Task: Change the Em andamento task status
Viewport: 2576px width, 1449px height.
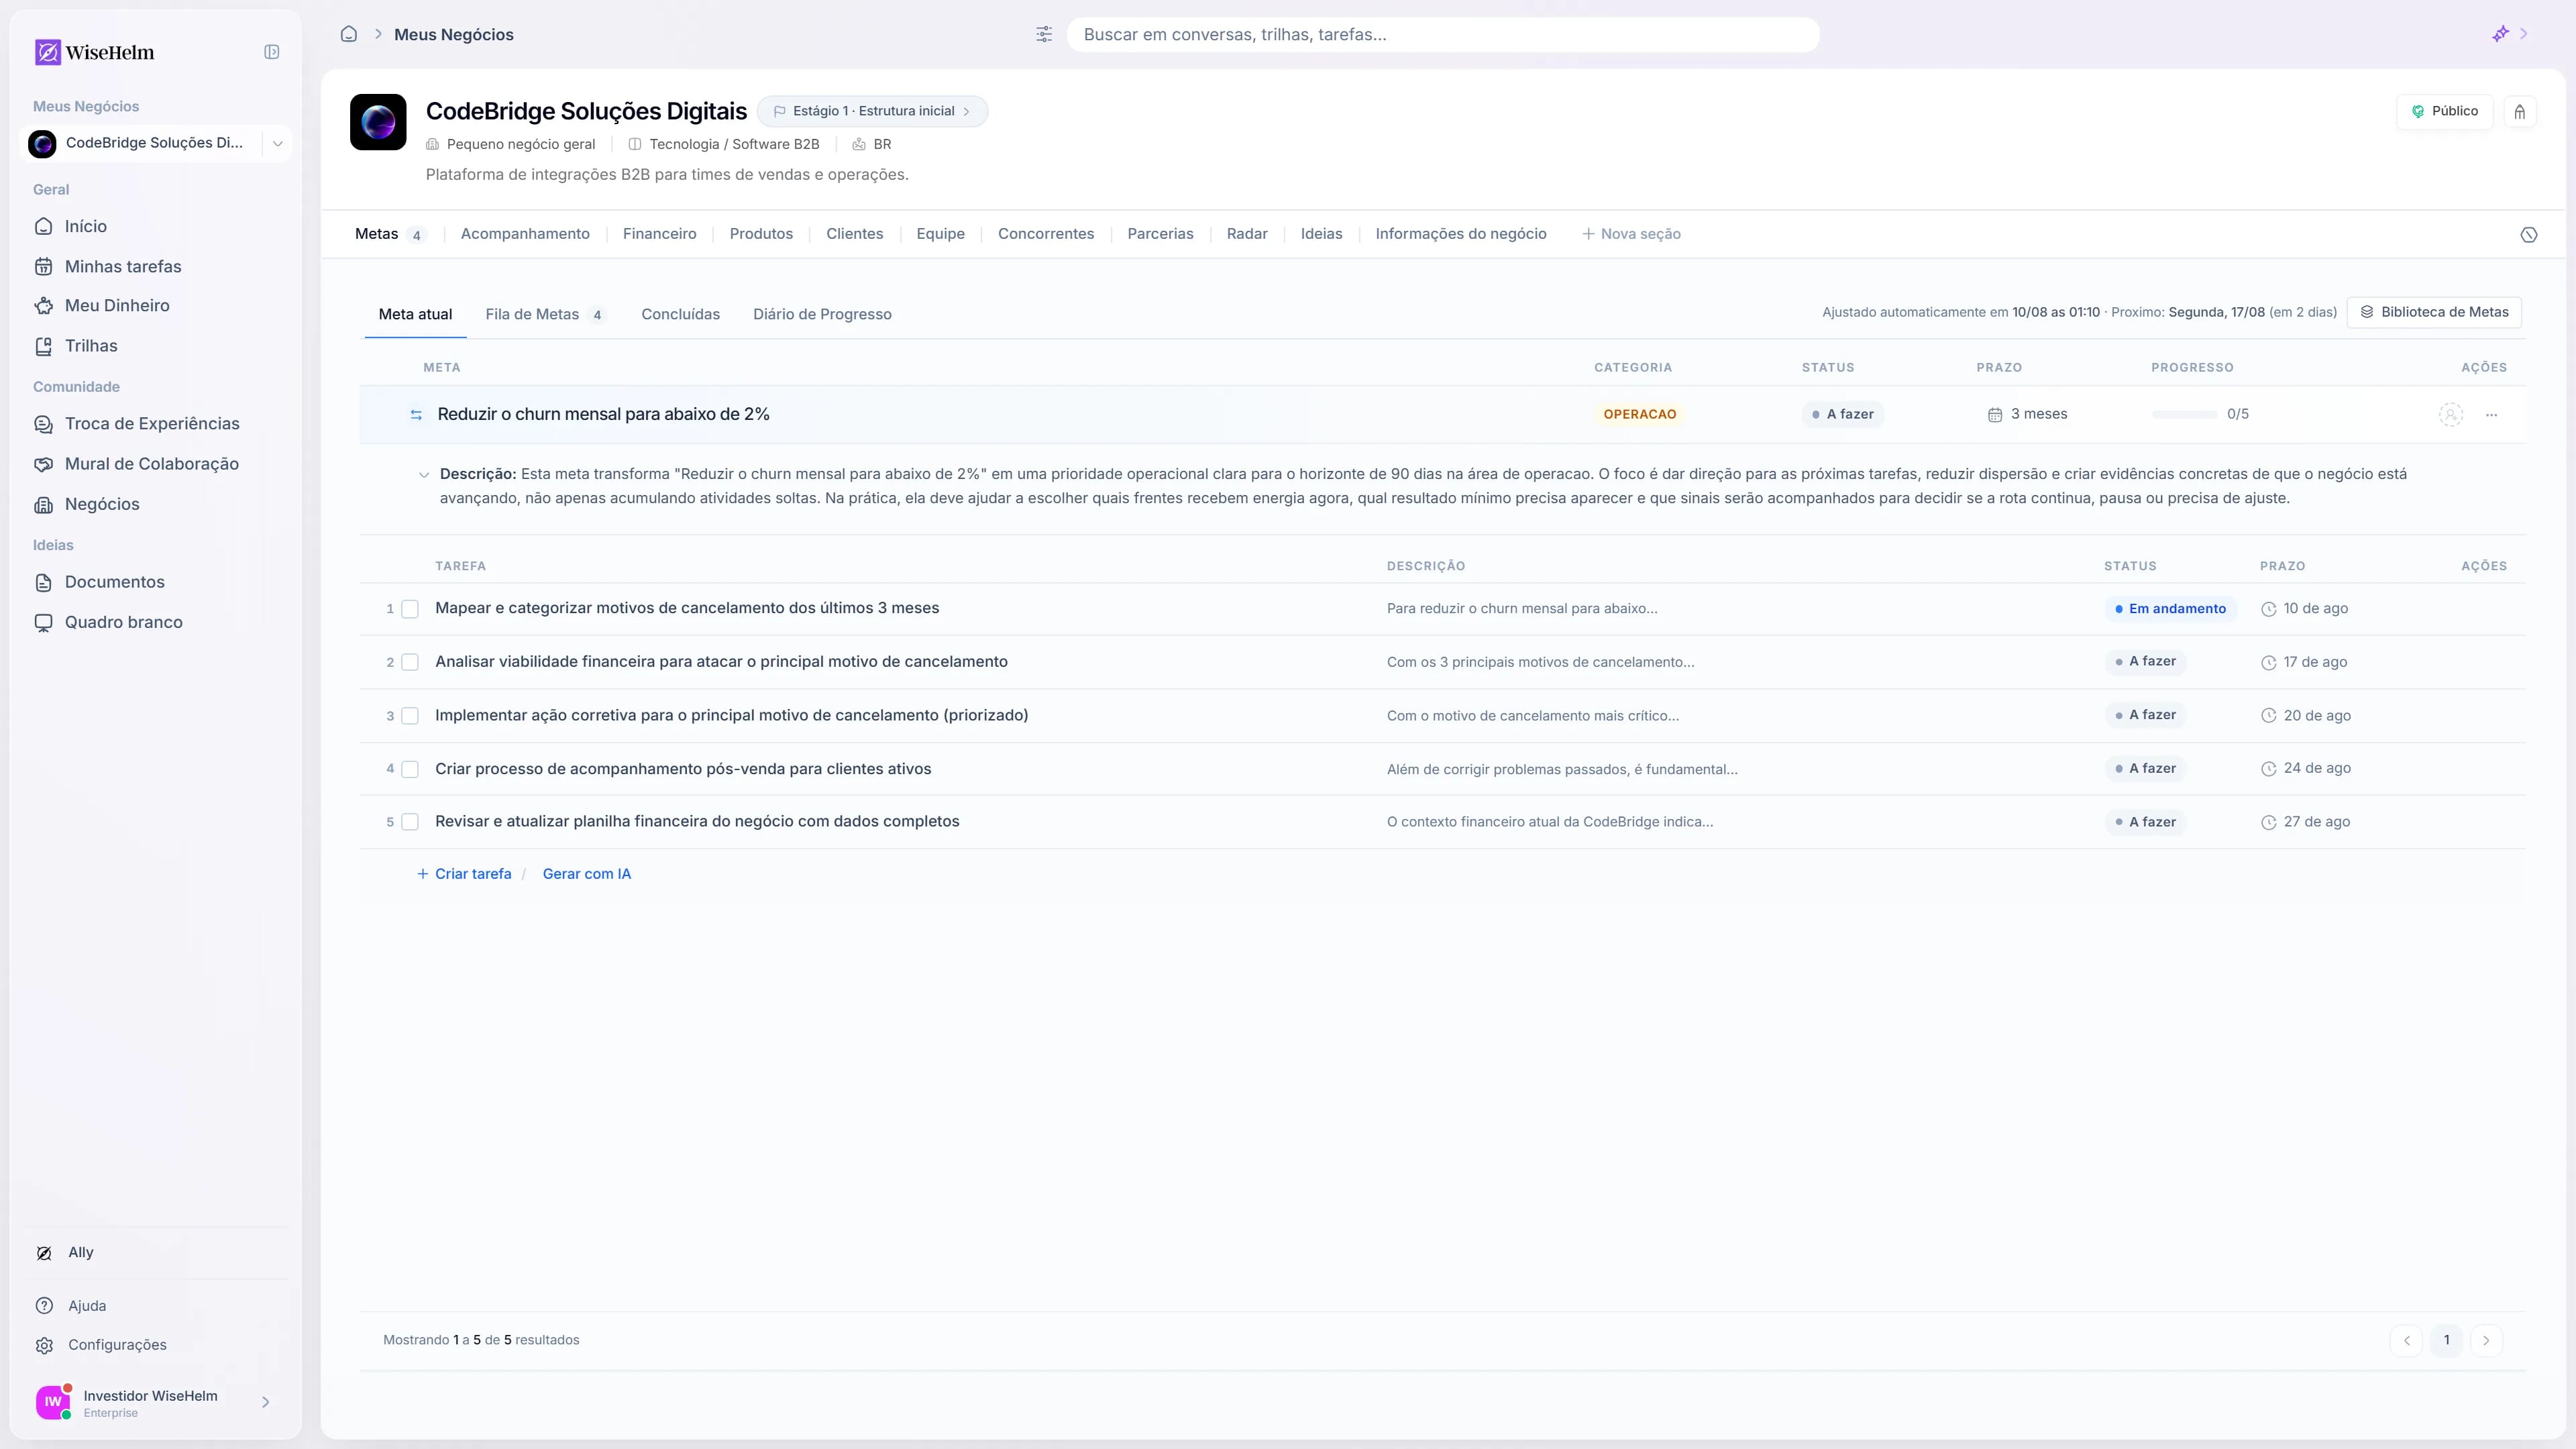Action: pos(2170,609)
